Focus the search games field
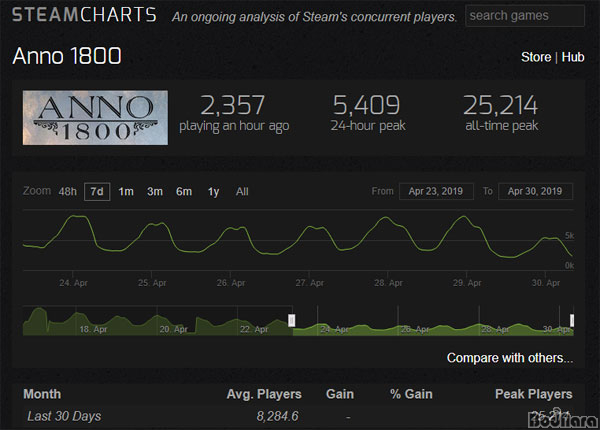600x430 pixels. coord(525,16)
